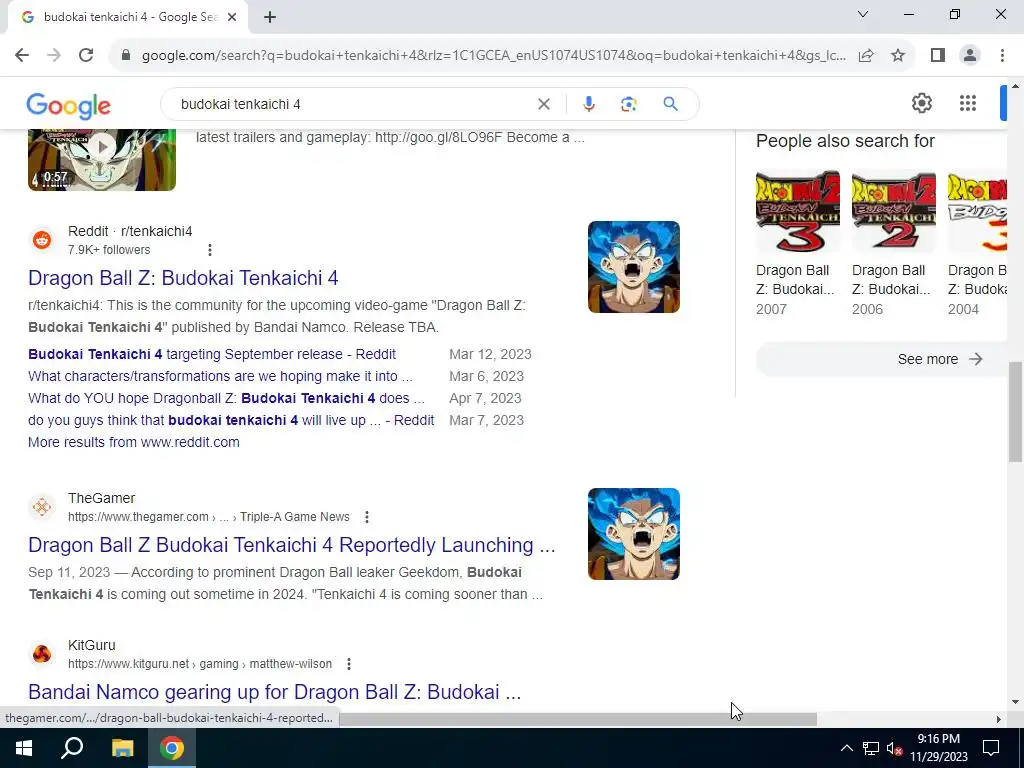
Task: Click the address bar URL
Action: 493,56
